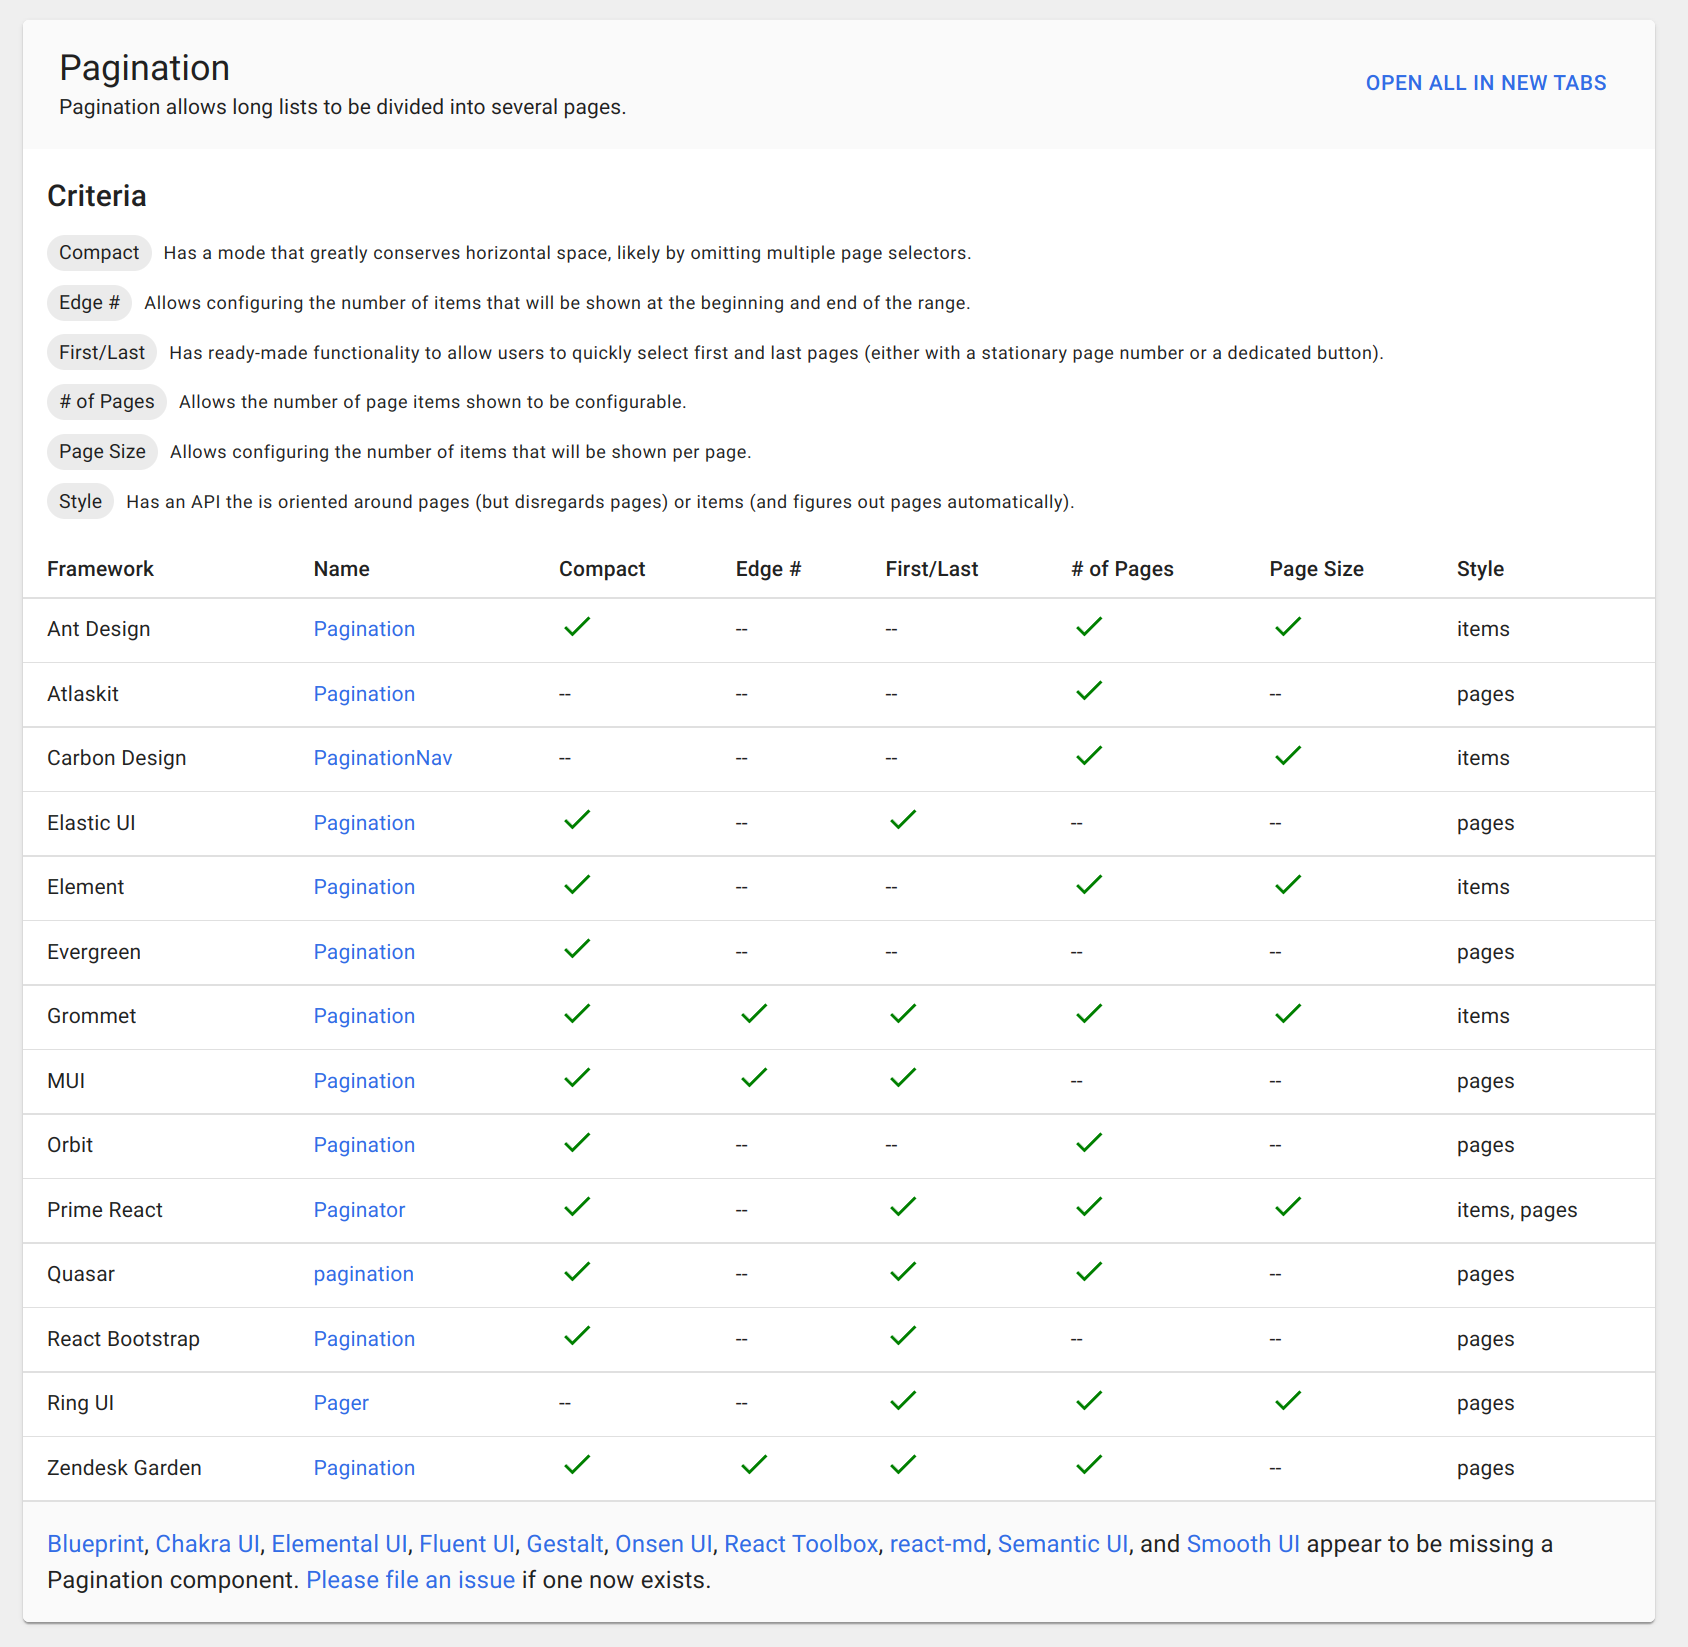
Task: Click MUI's First/Last checkmark
Action: [x=902, y=1078]
